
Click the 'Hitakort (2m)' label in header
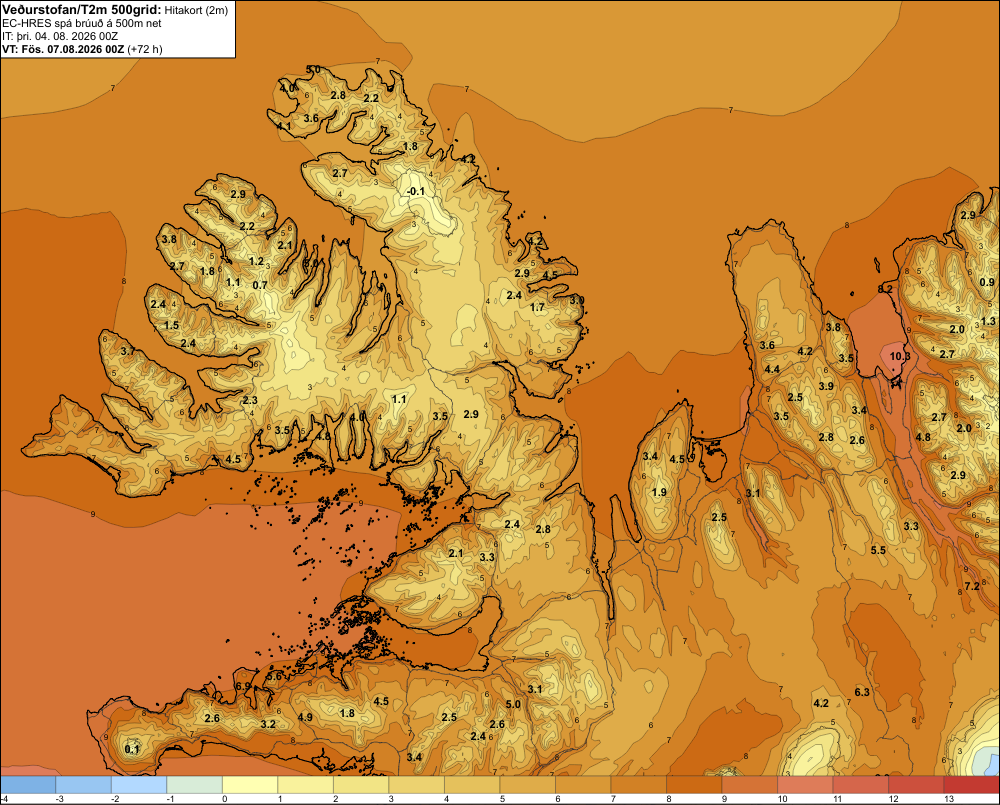coord(196,10)
